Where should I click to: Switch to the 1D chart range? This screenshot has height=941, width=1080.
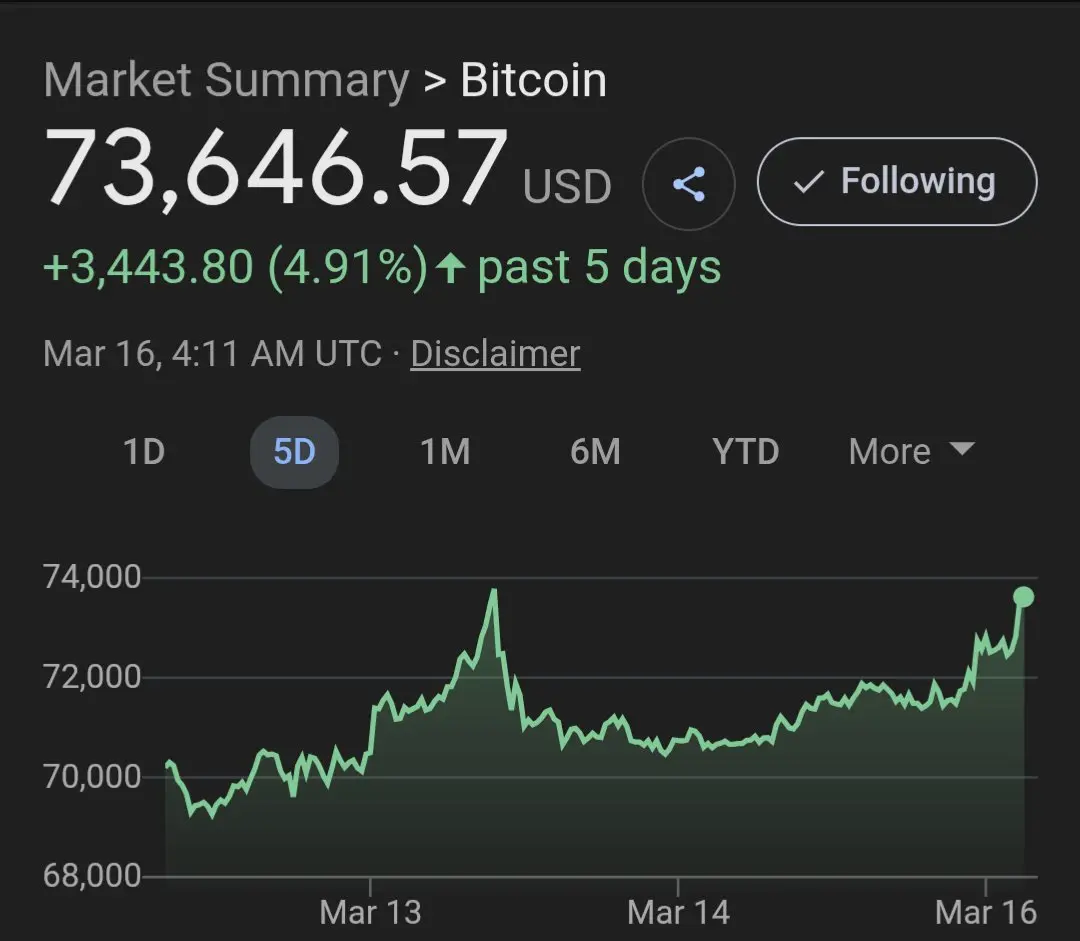point(144,452)
